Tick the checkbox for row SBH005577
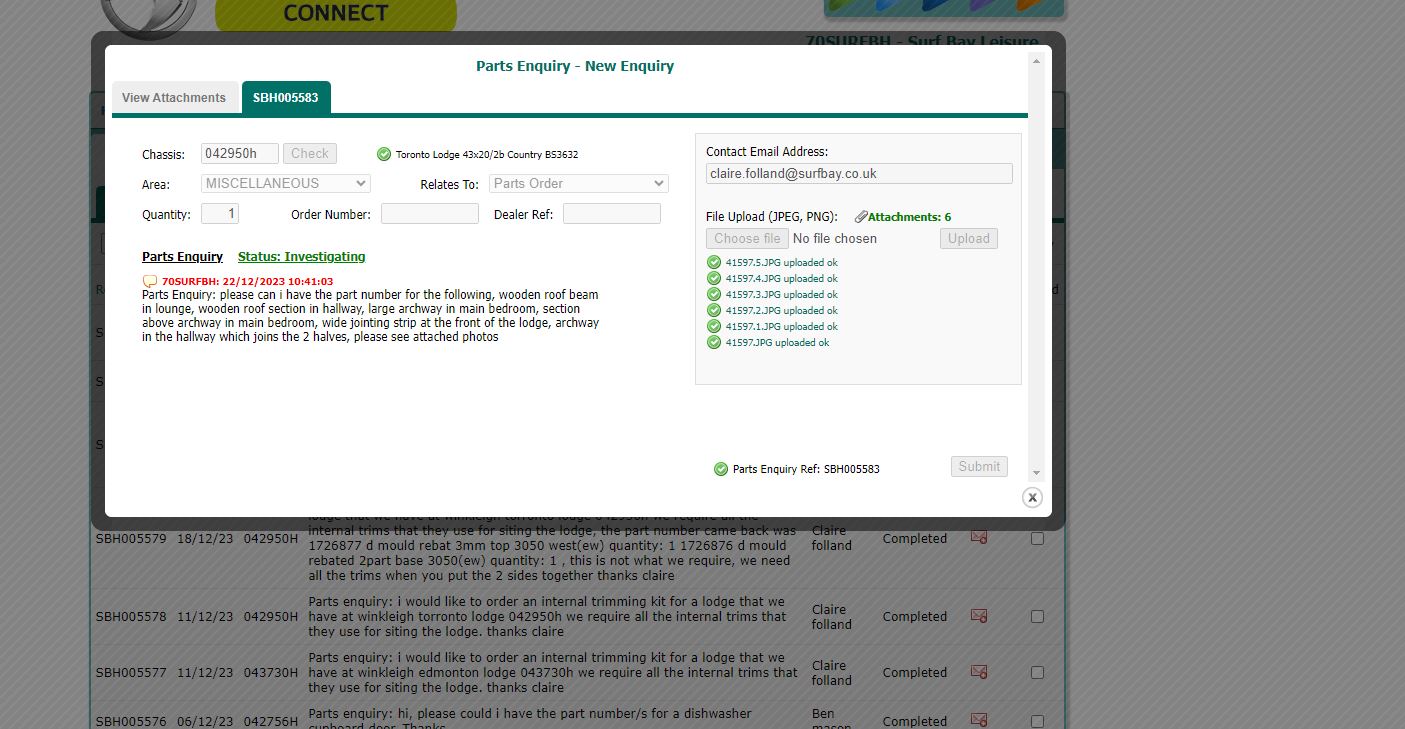The width and height of the screenshot is (1405, 729). point(1037,672)
